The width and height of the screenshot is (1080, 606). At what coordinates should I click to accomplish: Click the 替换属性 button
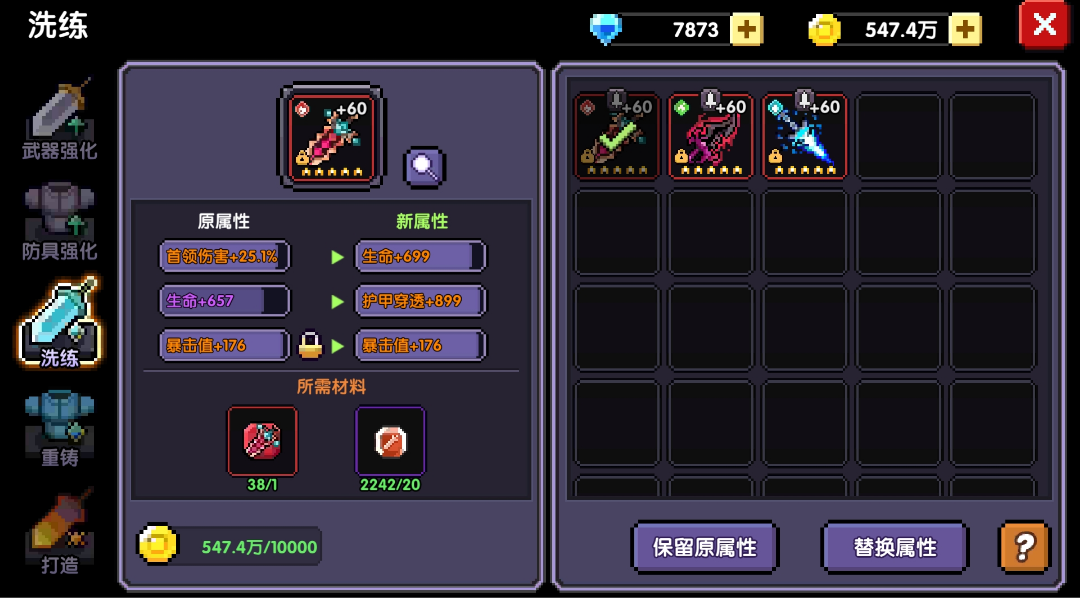(895, 547)
